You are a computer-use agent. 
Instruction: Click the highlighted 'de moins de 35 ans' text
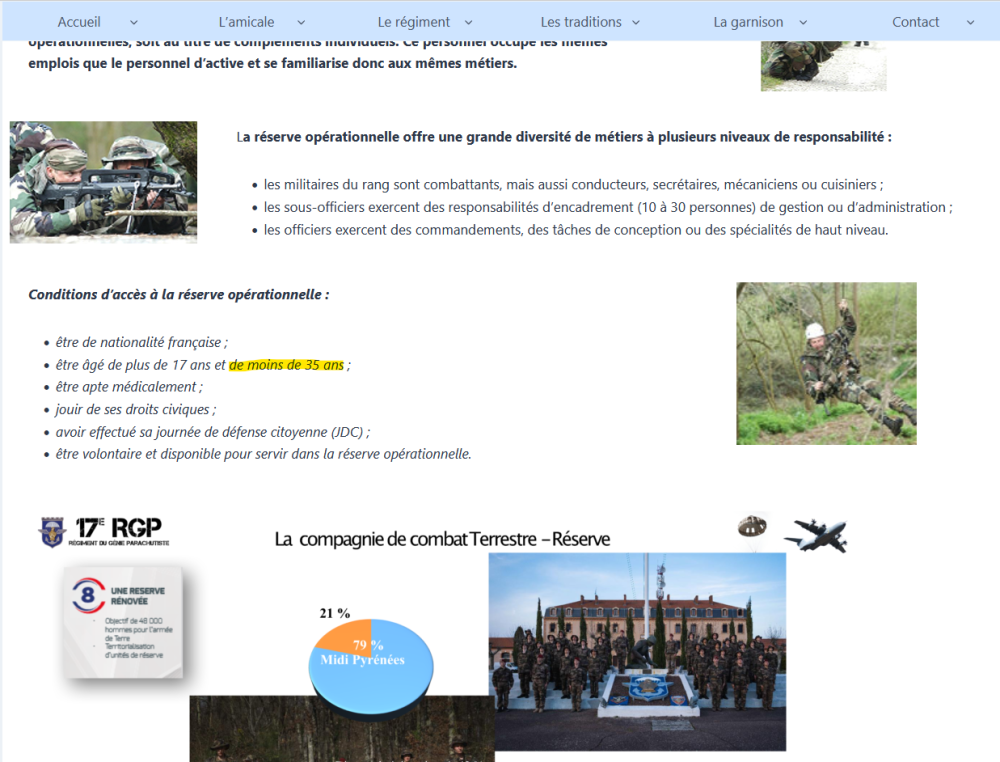click(x=286, y=365)
